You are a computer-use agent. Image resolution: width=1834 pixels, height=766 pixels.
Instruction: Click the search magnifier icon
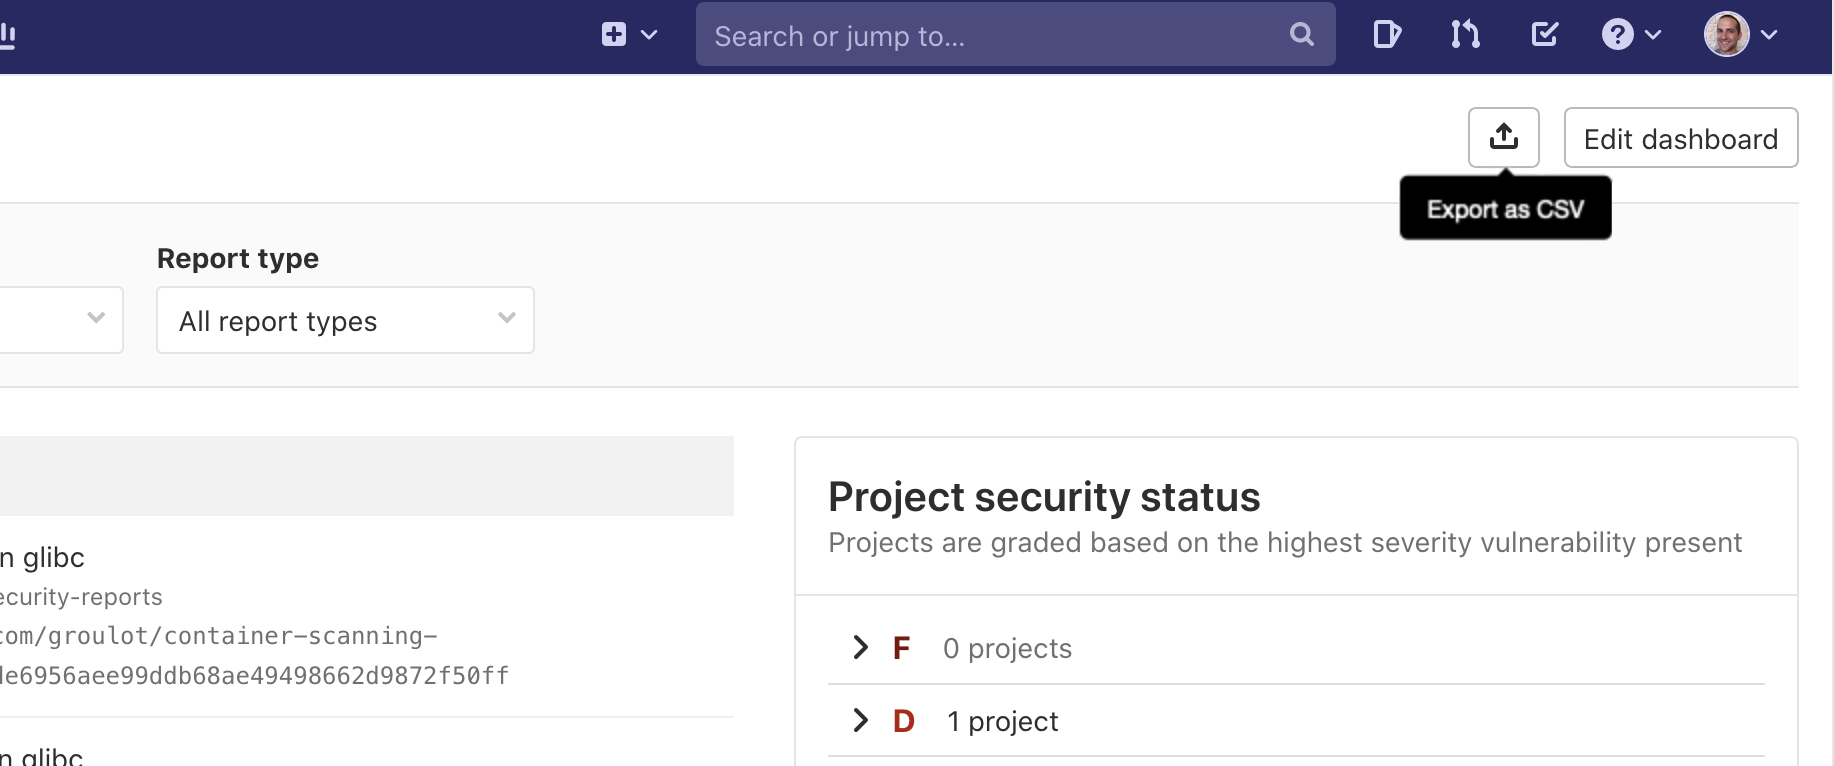1301,35
